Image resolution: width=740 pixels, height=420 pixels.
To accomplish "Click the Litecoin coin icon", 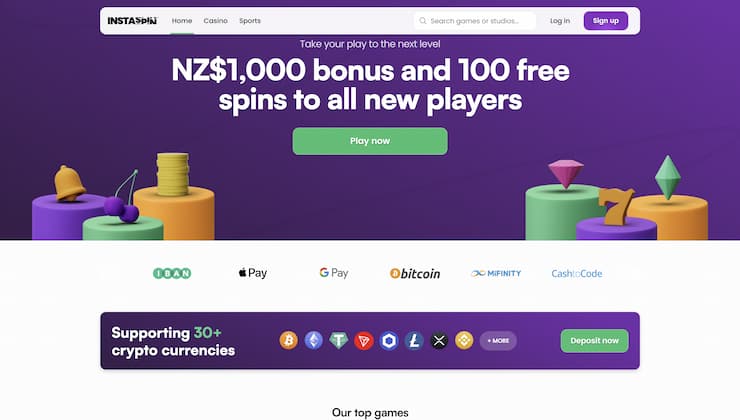I will coord(414,341).
